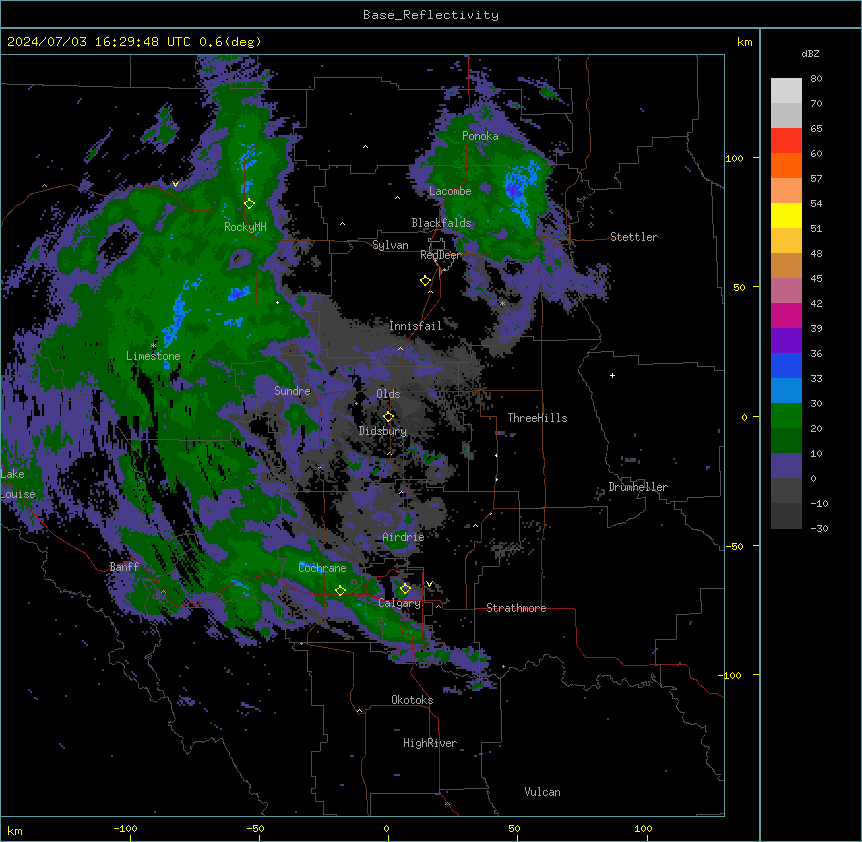Viewport: 862px width, 842px height.
Task: Select the Blackfalds label
Action: [x=441, y=223]
